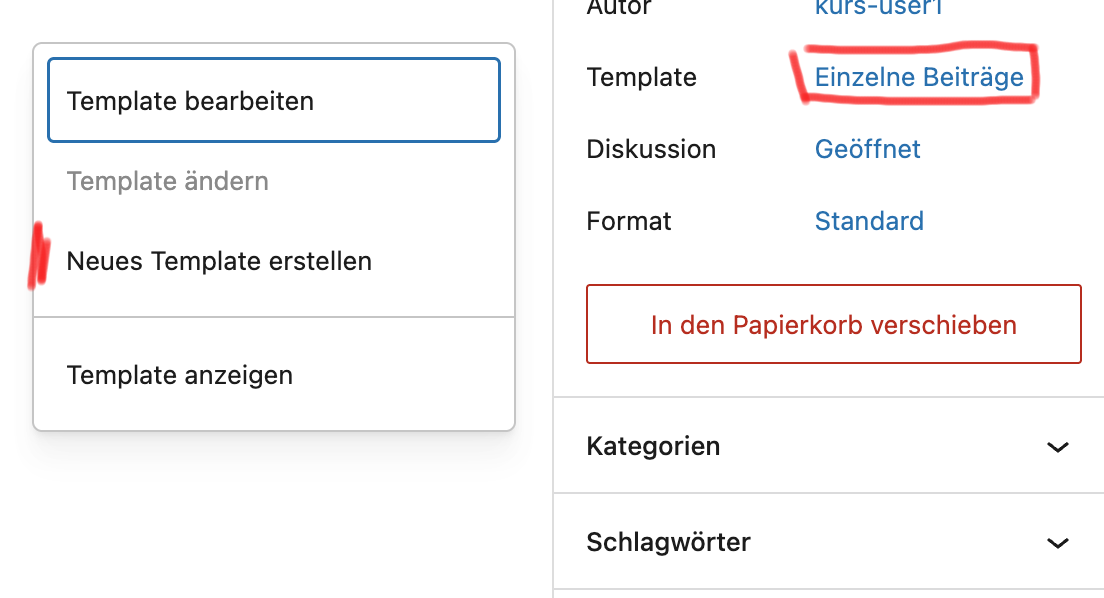Click the "Diskussion" row label
Image resolution: width=1104 pixels, height=598 pixels.
point(651,149)
